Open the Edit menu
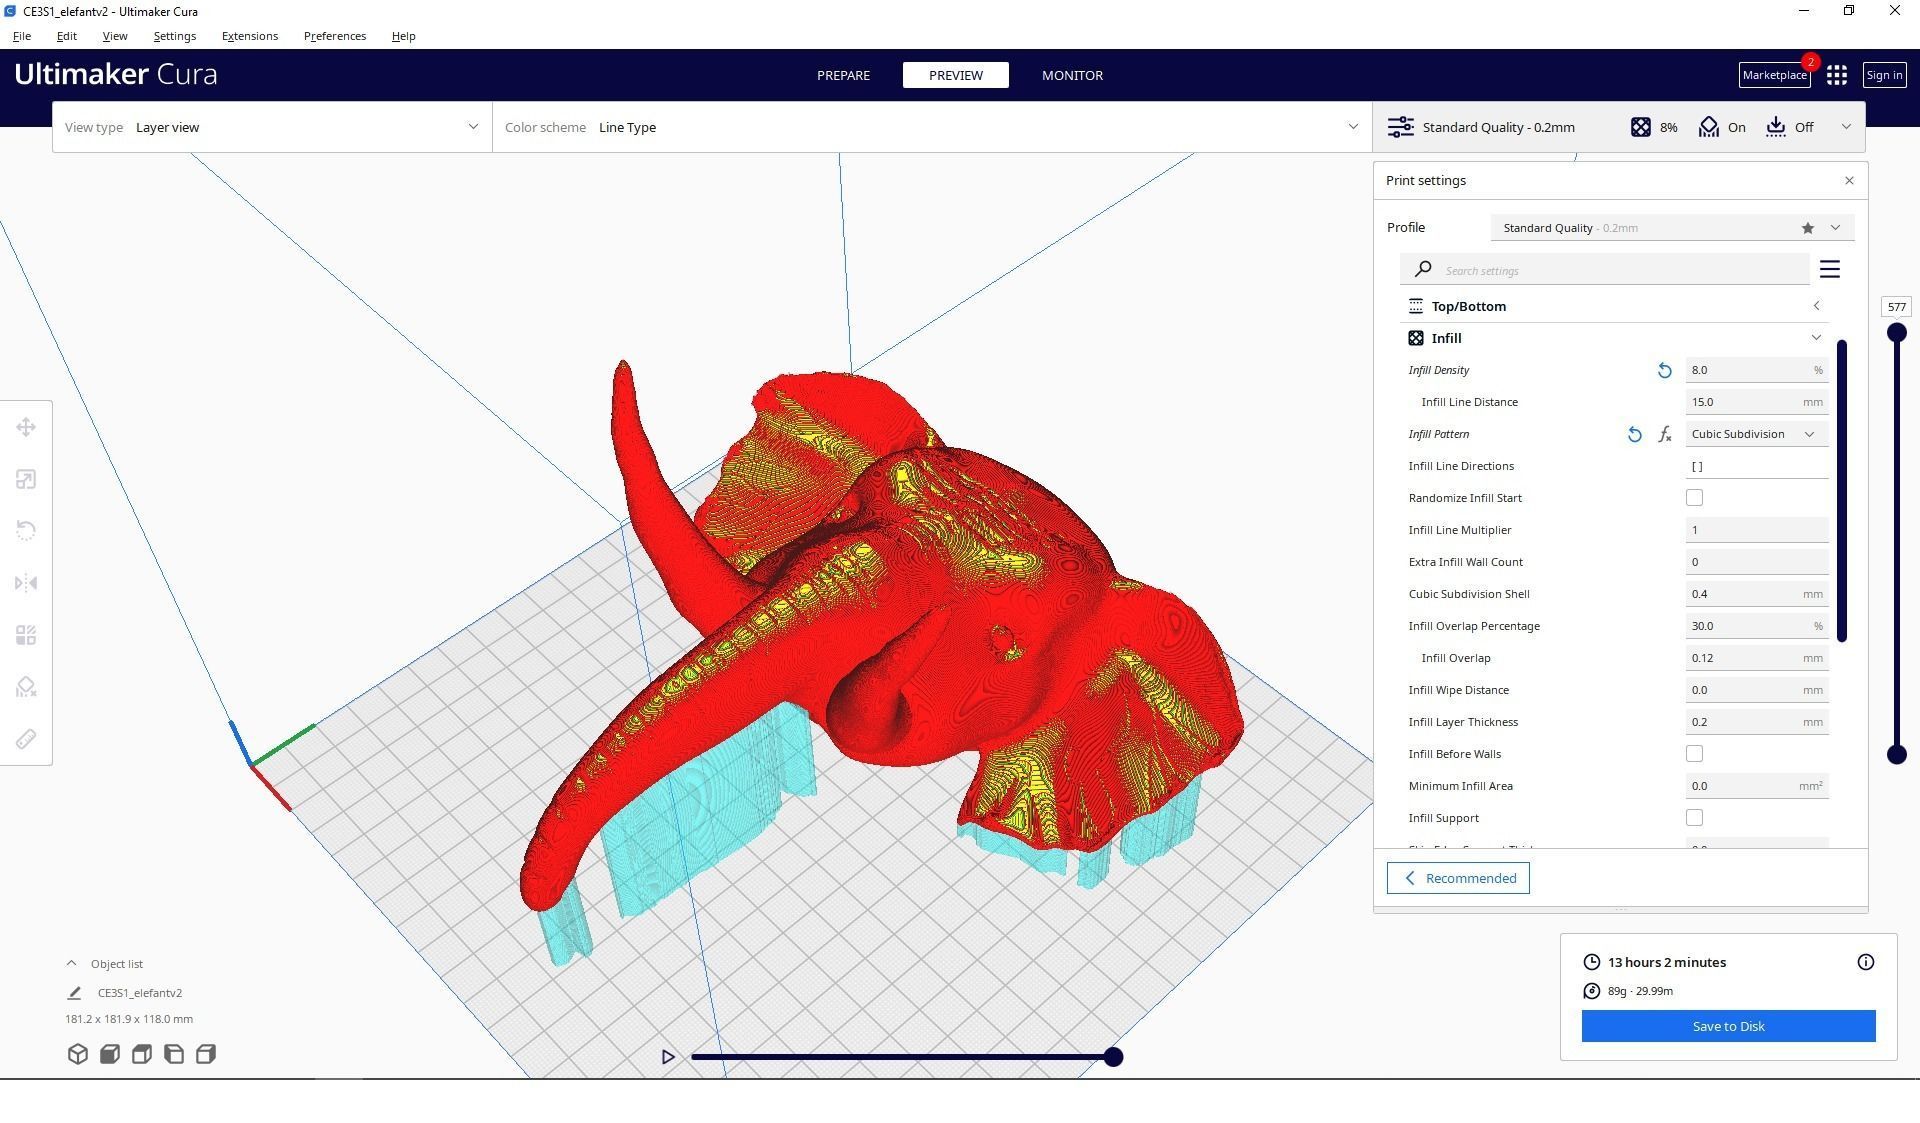 67,36
